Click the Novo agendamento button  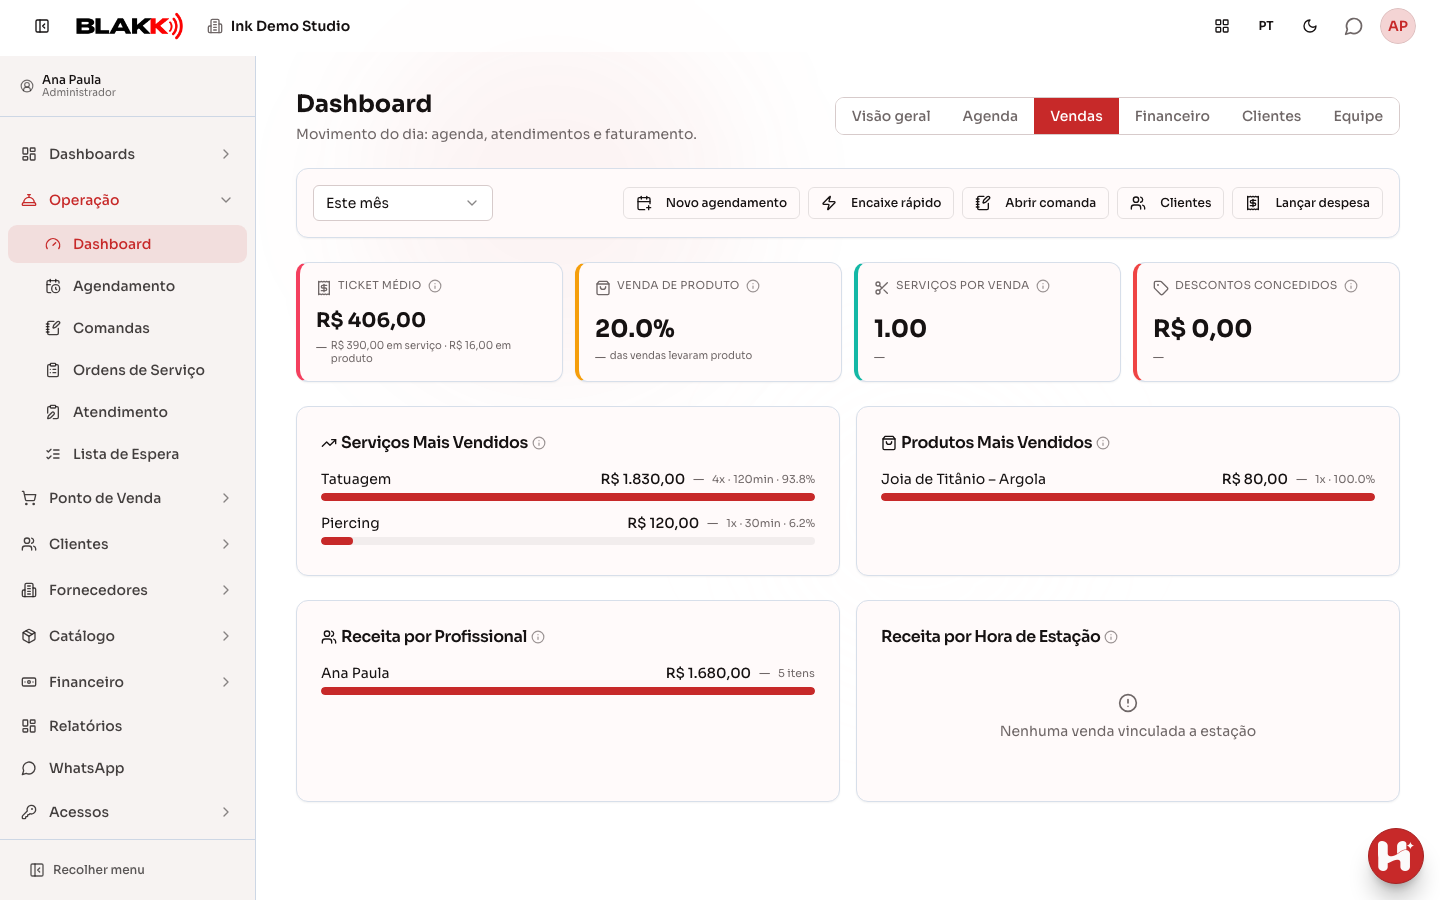tap(711, 203)
